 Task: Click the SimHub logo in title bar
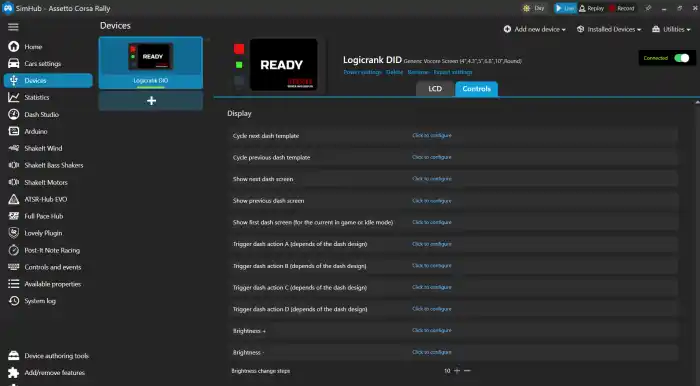click(8, 8)
